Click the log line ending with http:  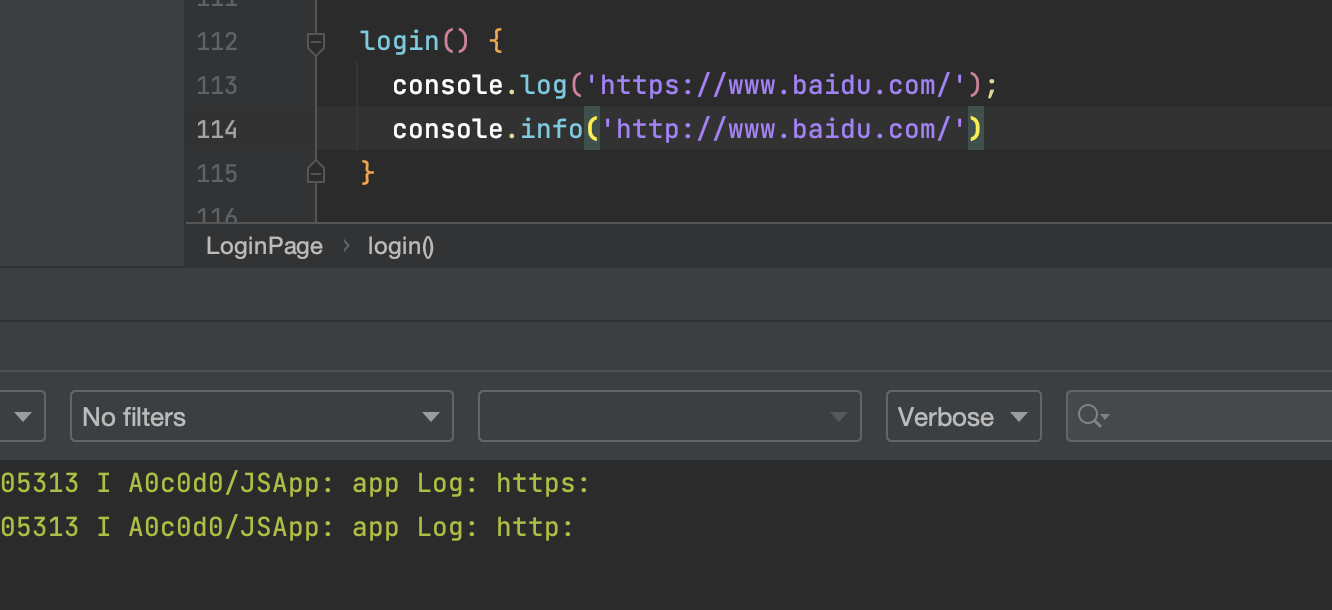[287, 528]
